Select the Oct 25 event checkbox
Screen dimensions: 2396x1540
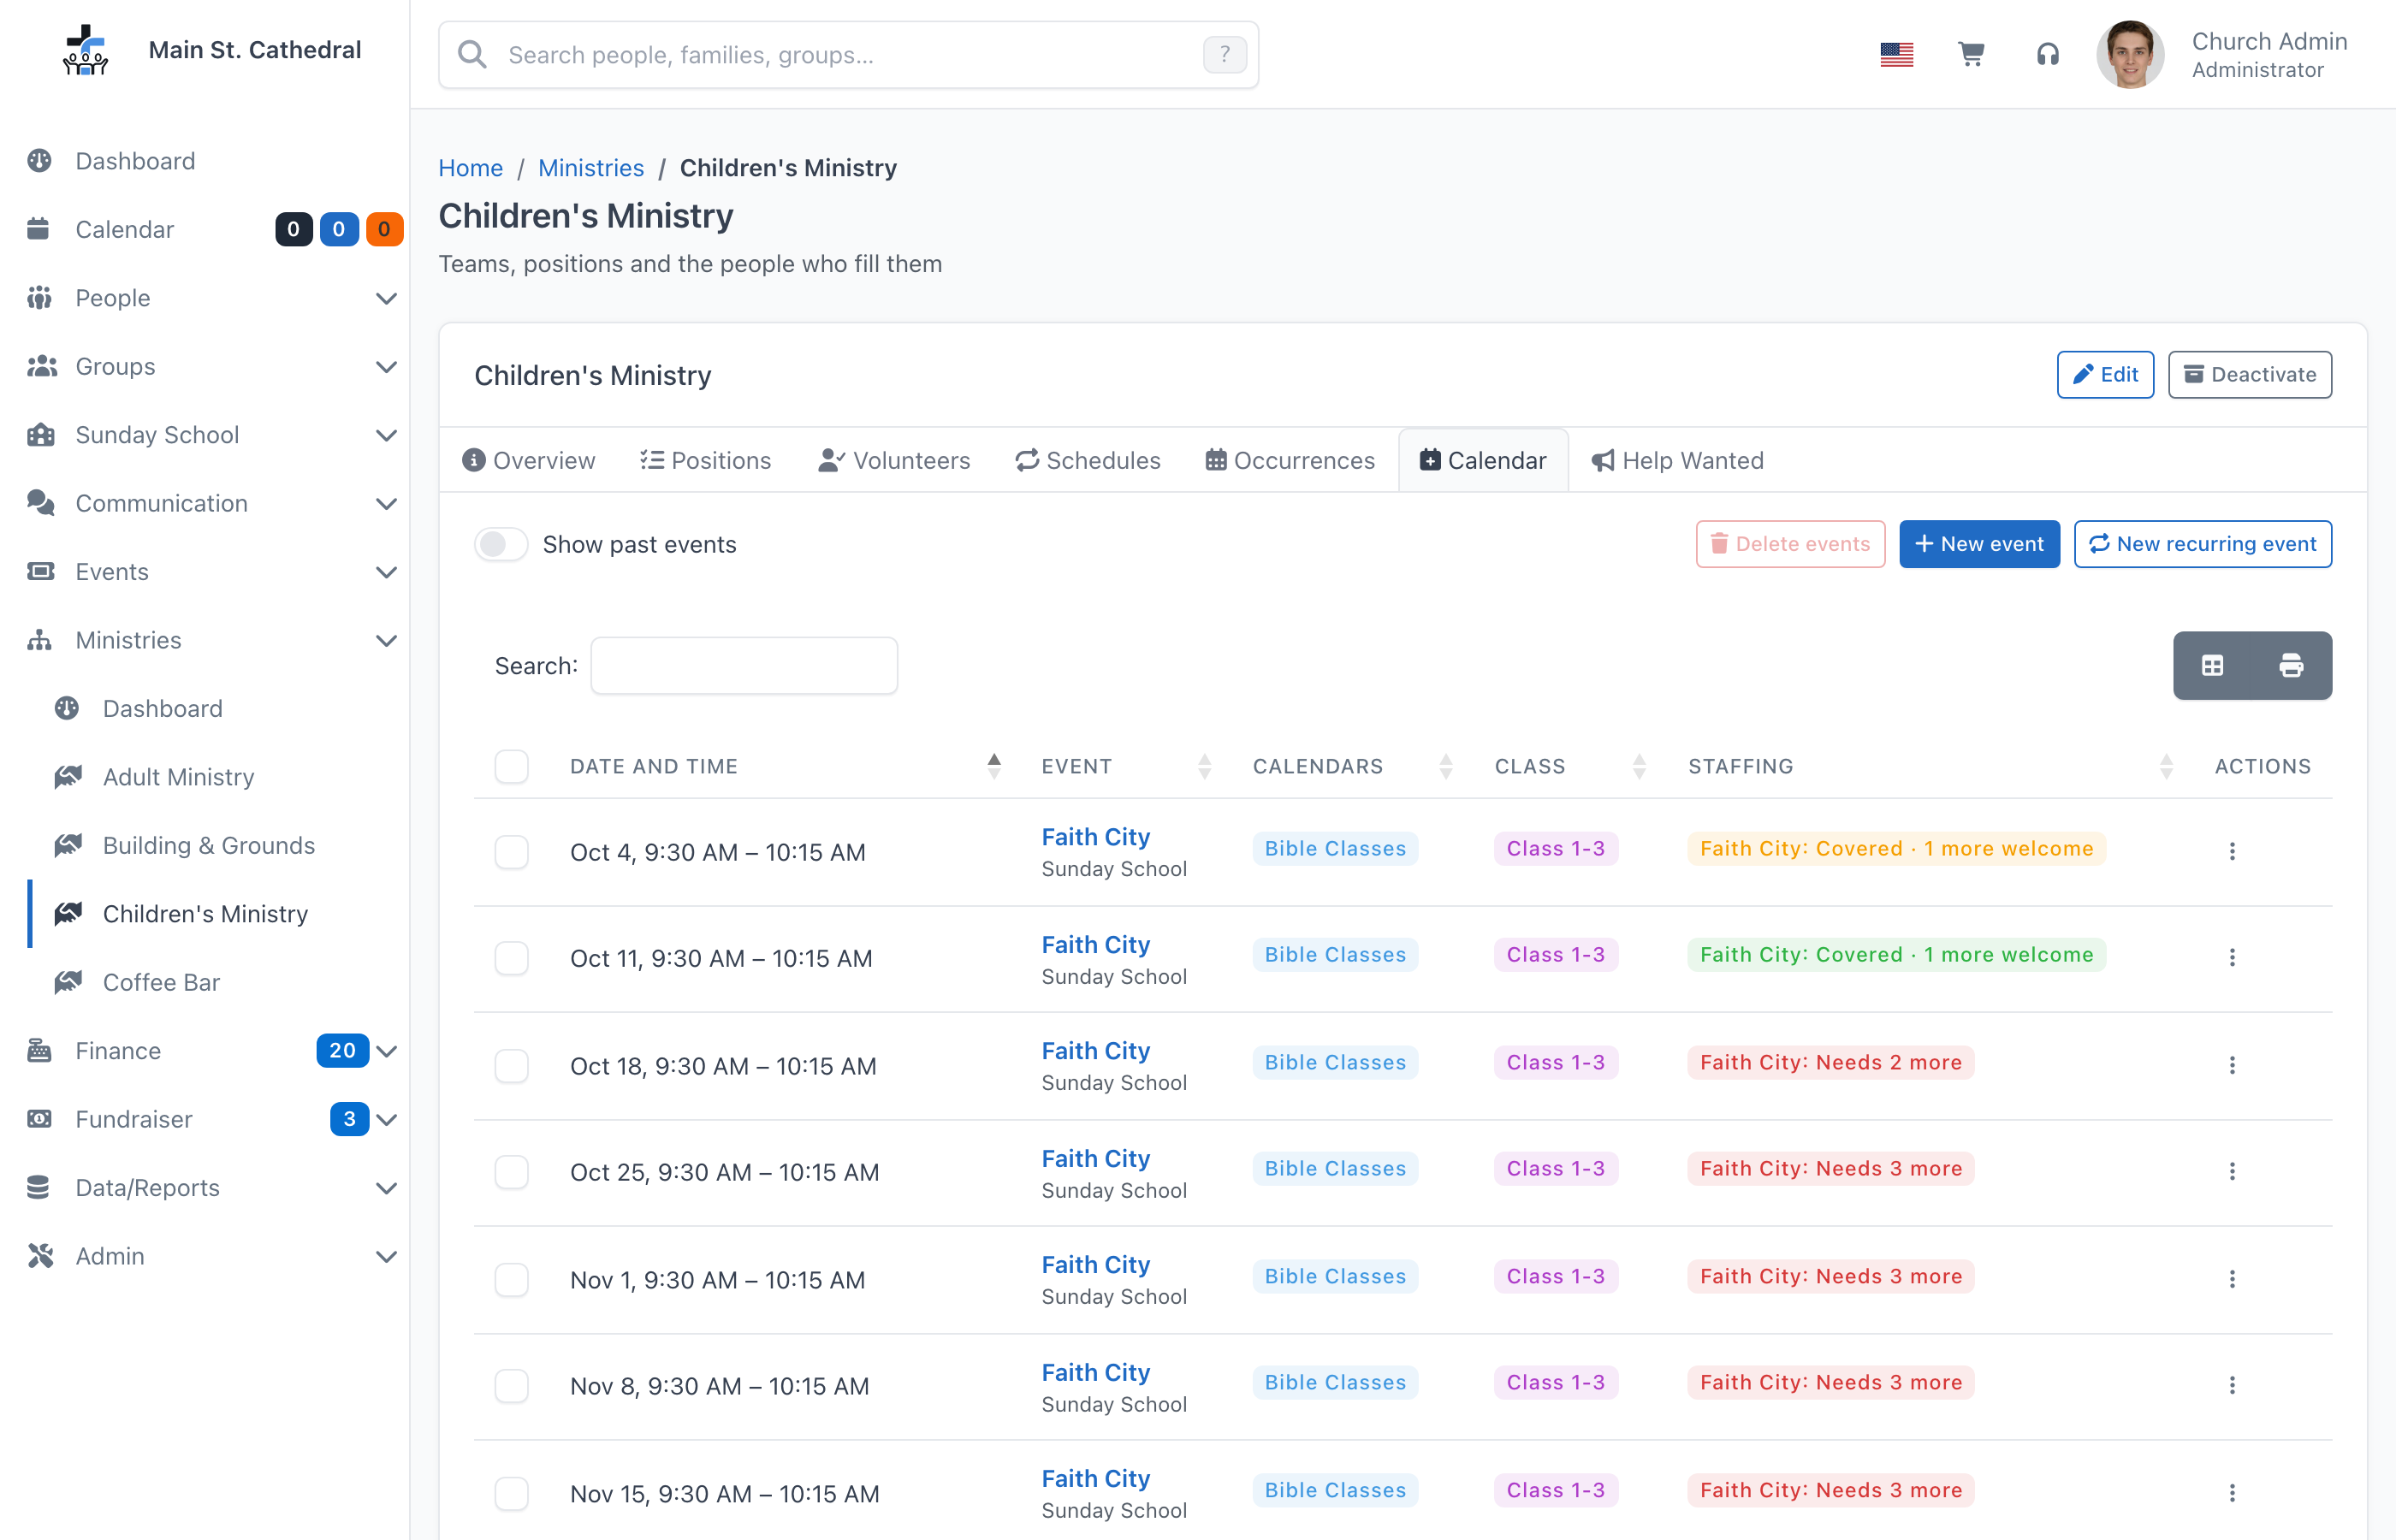point(511,1172)
